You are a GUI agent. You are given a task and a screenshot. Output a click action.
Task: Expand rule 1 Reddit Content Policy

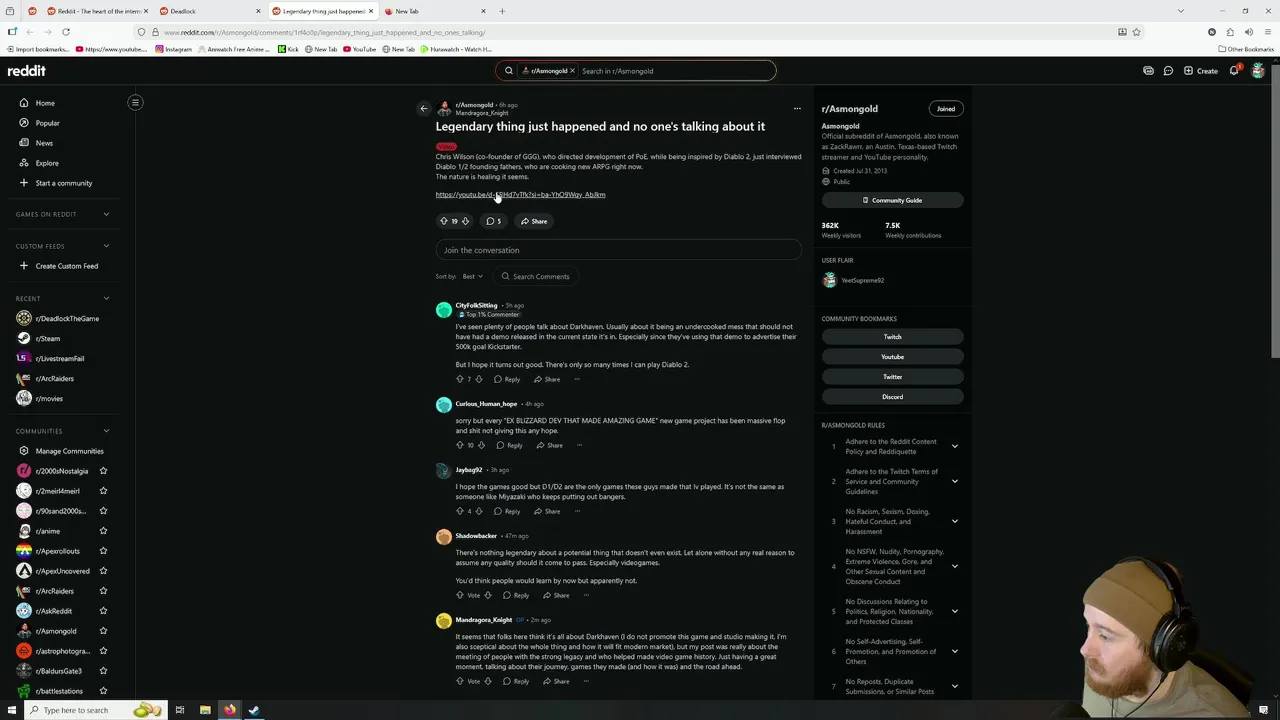(954, 446)
